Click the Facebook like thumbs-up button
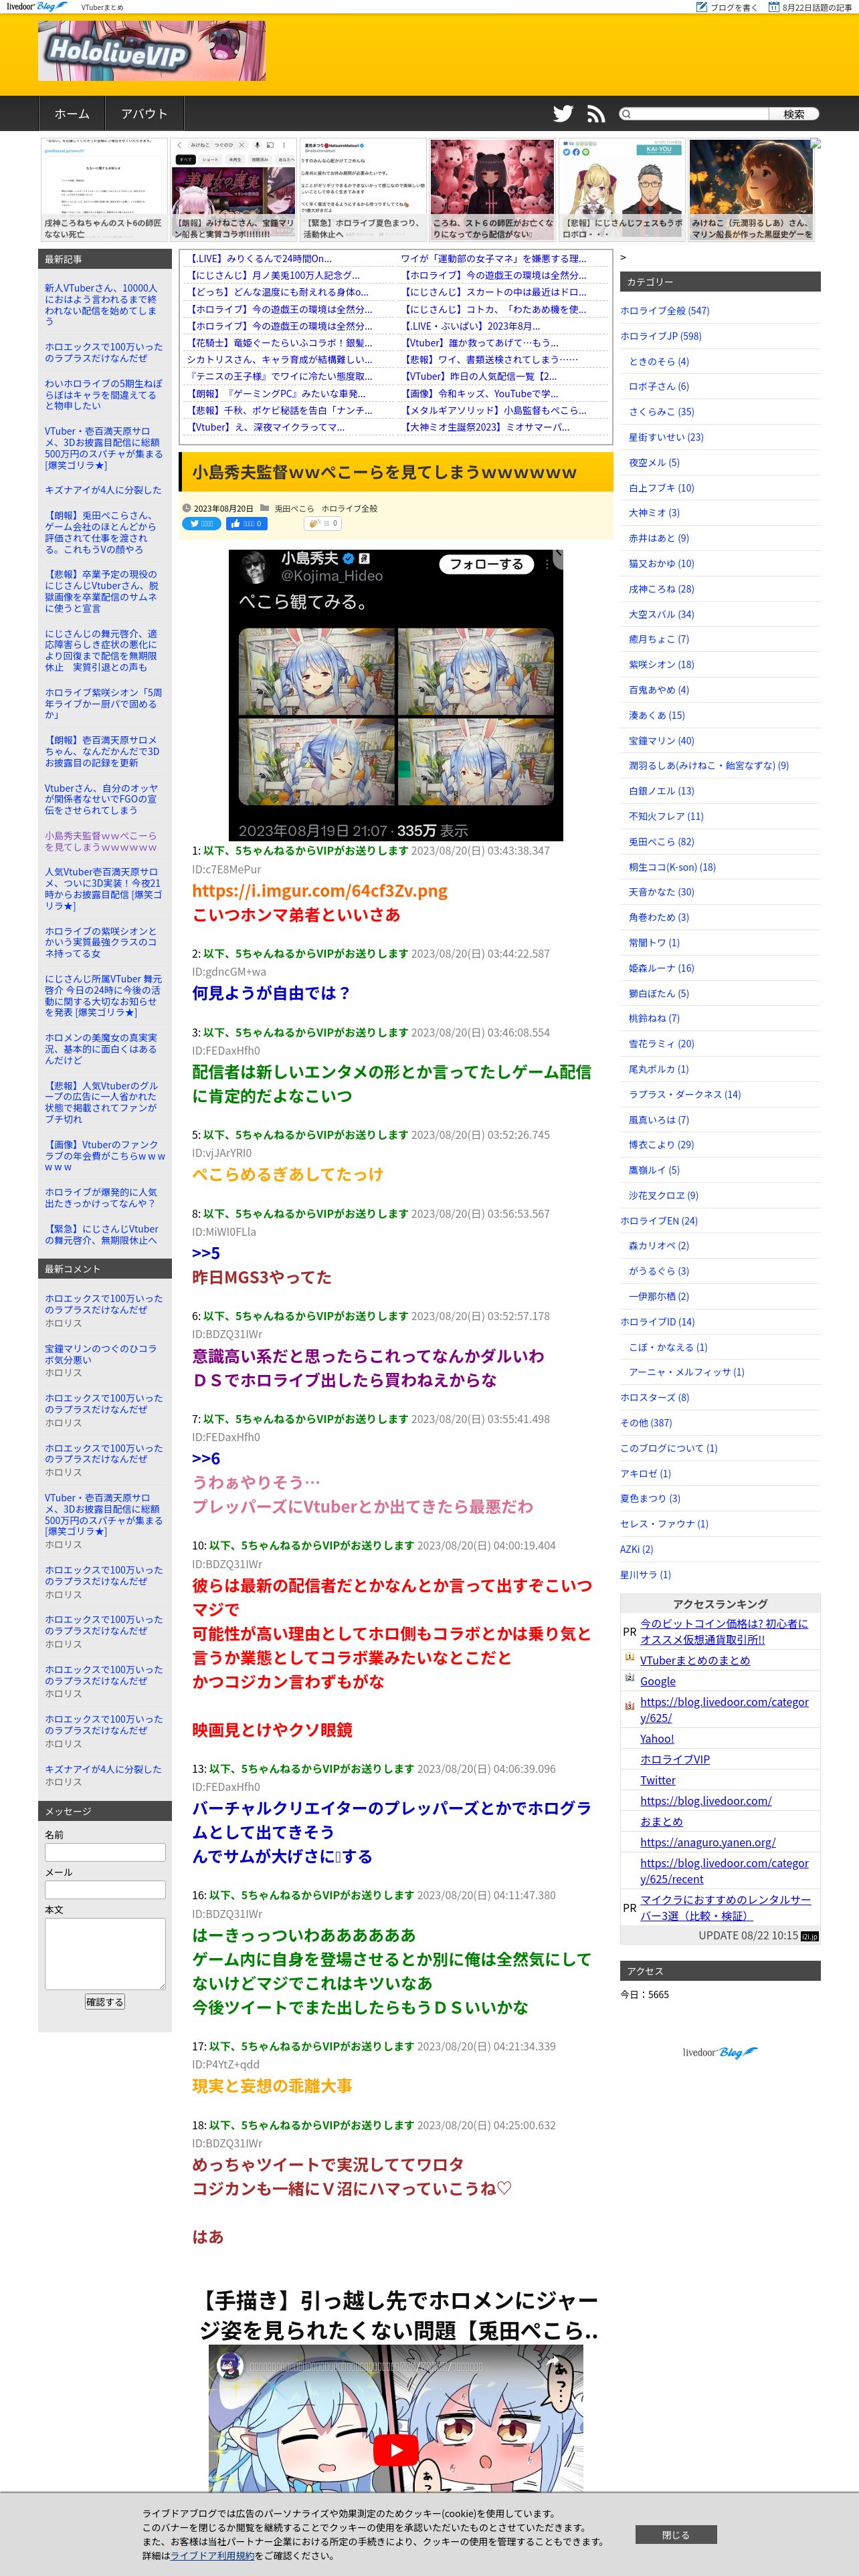Screen dimensions: 859x2576 (247, 523)
